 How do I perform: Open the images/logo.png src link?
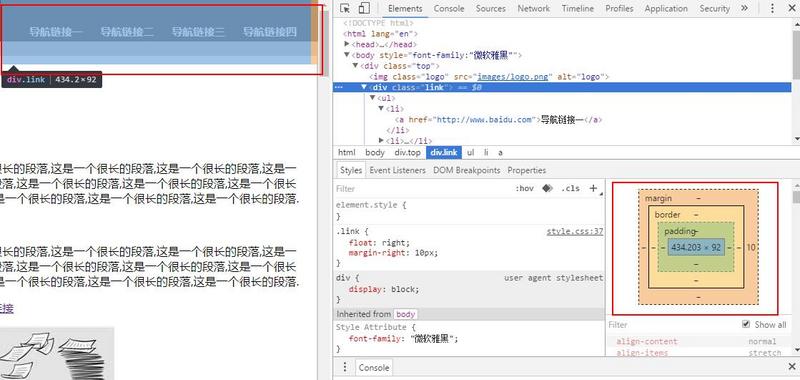tap(513, 77)
